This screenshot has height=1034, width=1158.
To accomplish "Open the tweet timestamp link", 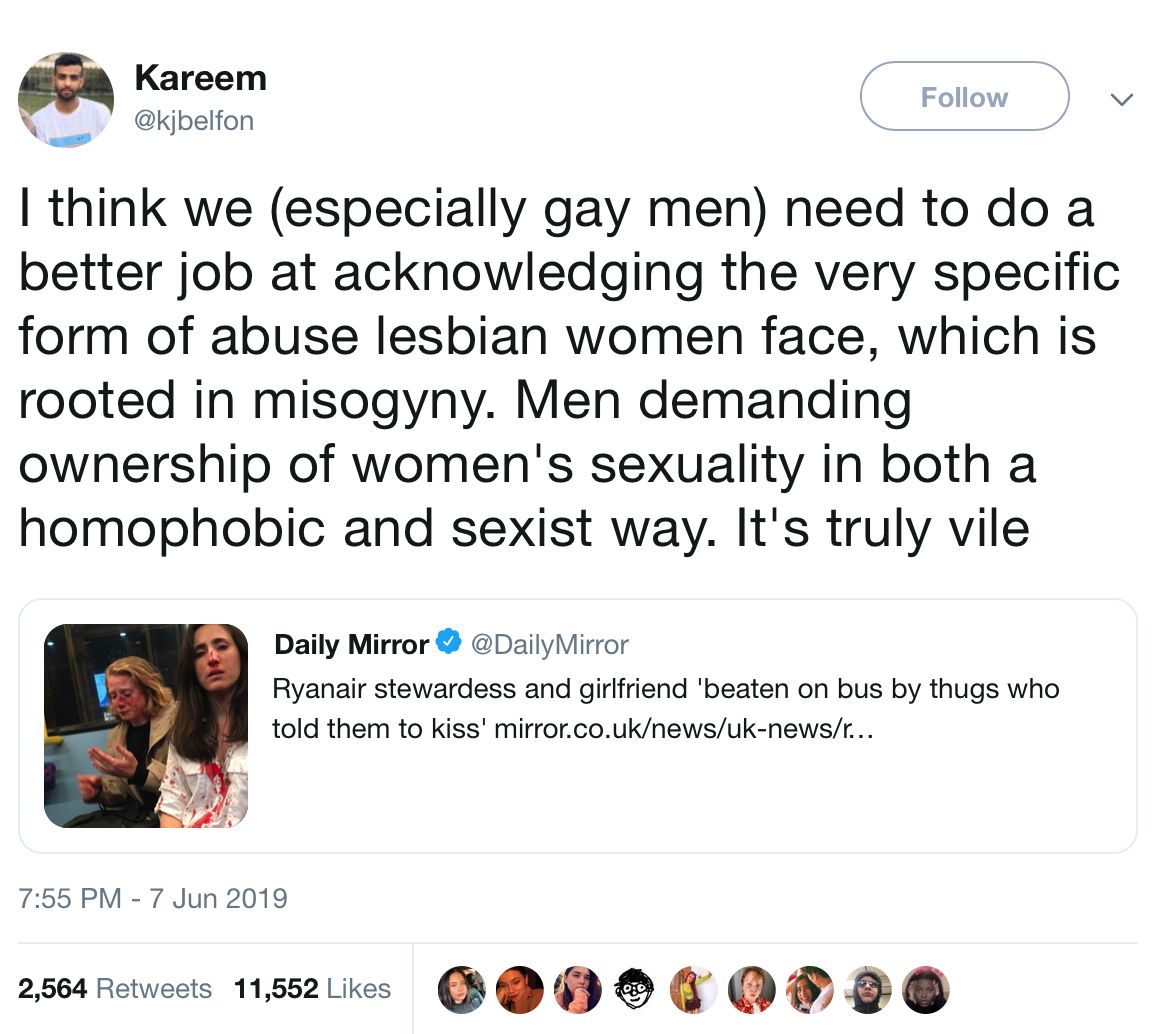I will [152, 899].
